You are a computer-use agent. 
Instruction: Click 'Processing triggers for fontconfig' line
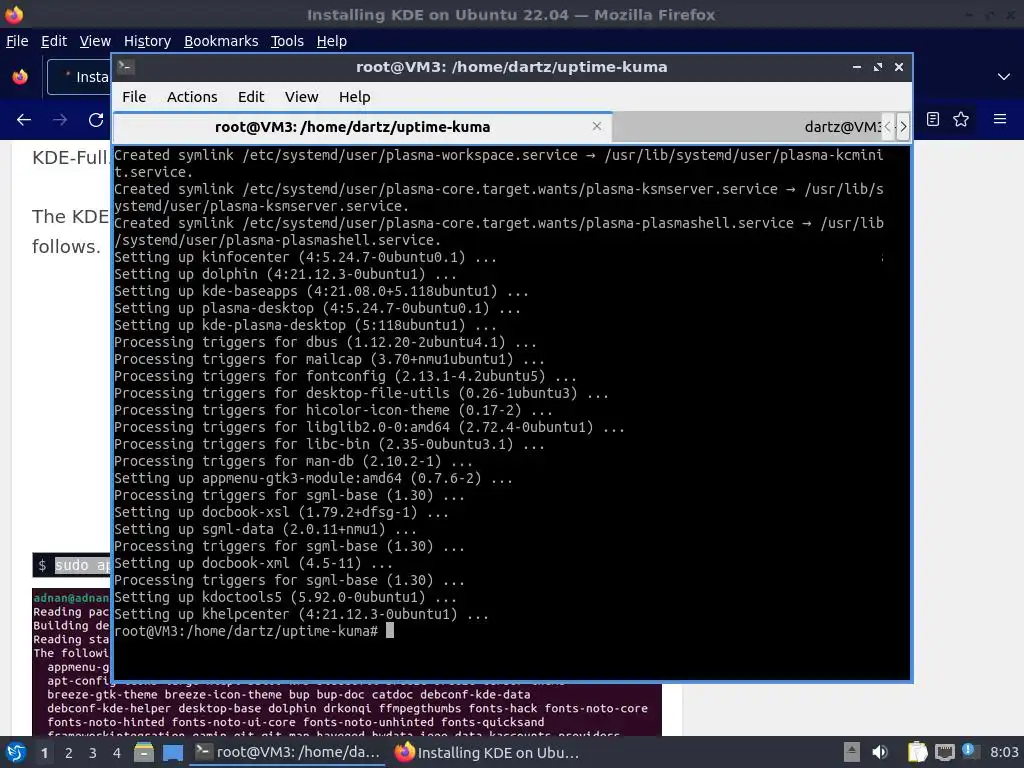pyautogui.click(x=345, y=376)
